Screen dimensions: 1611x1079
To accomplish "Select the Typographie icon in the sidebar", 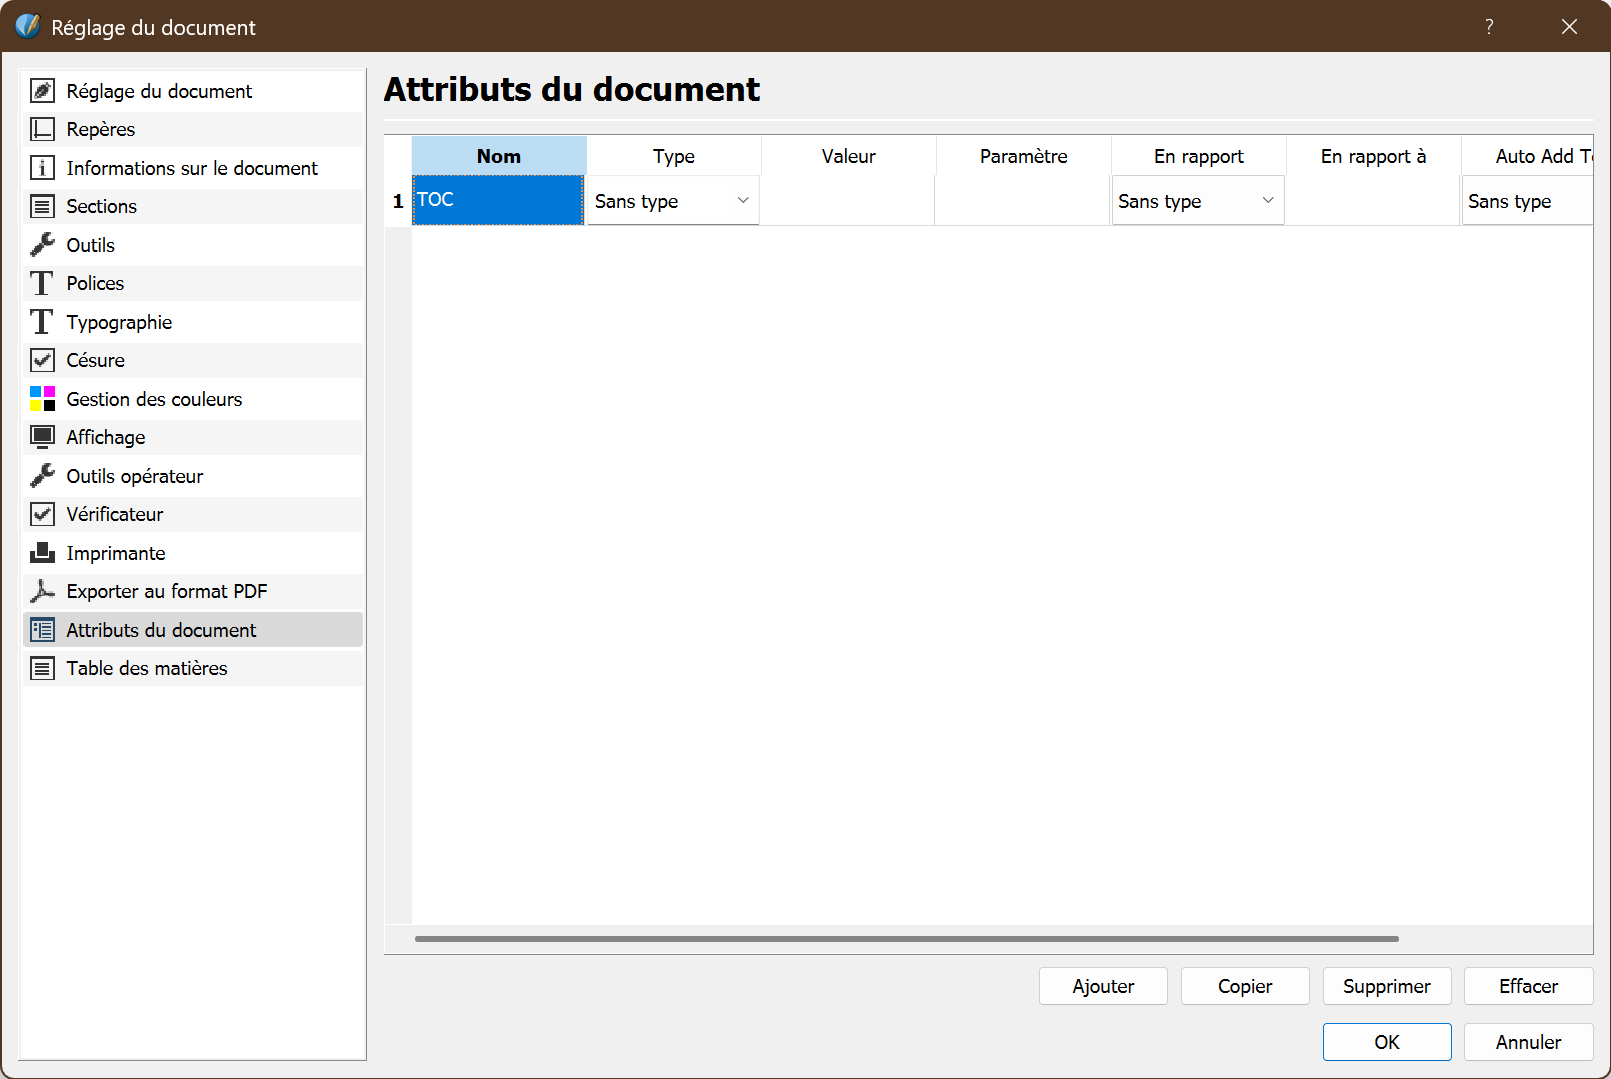I will (43, 321).
